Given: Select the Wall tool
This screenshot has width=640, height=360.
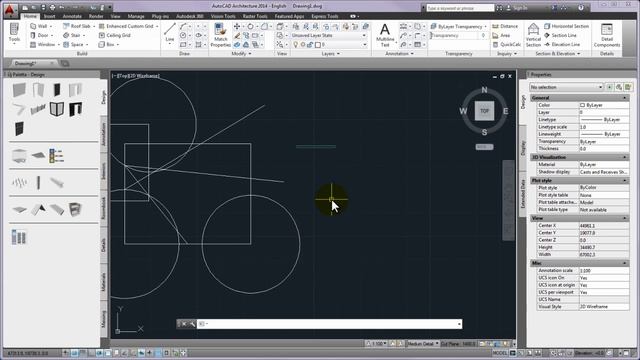Looking at the screenshot, I should pos(38,26).
